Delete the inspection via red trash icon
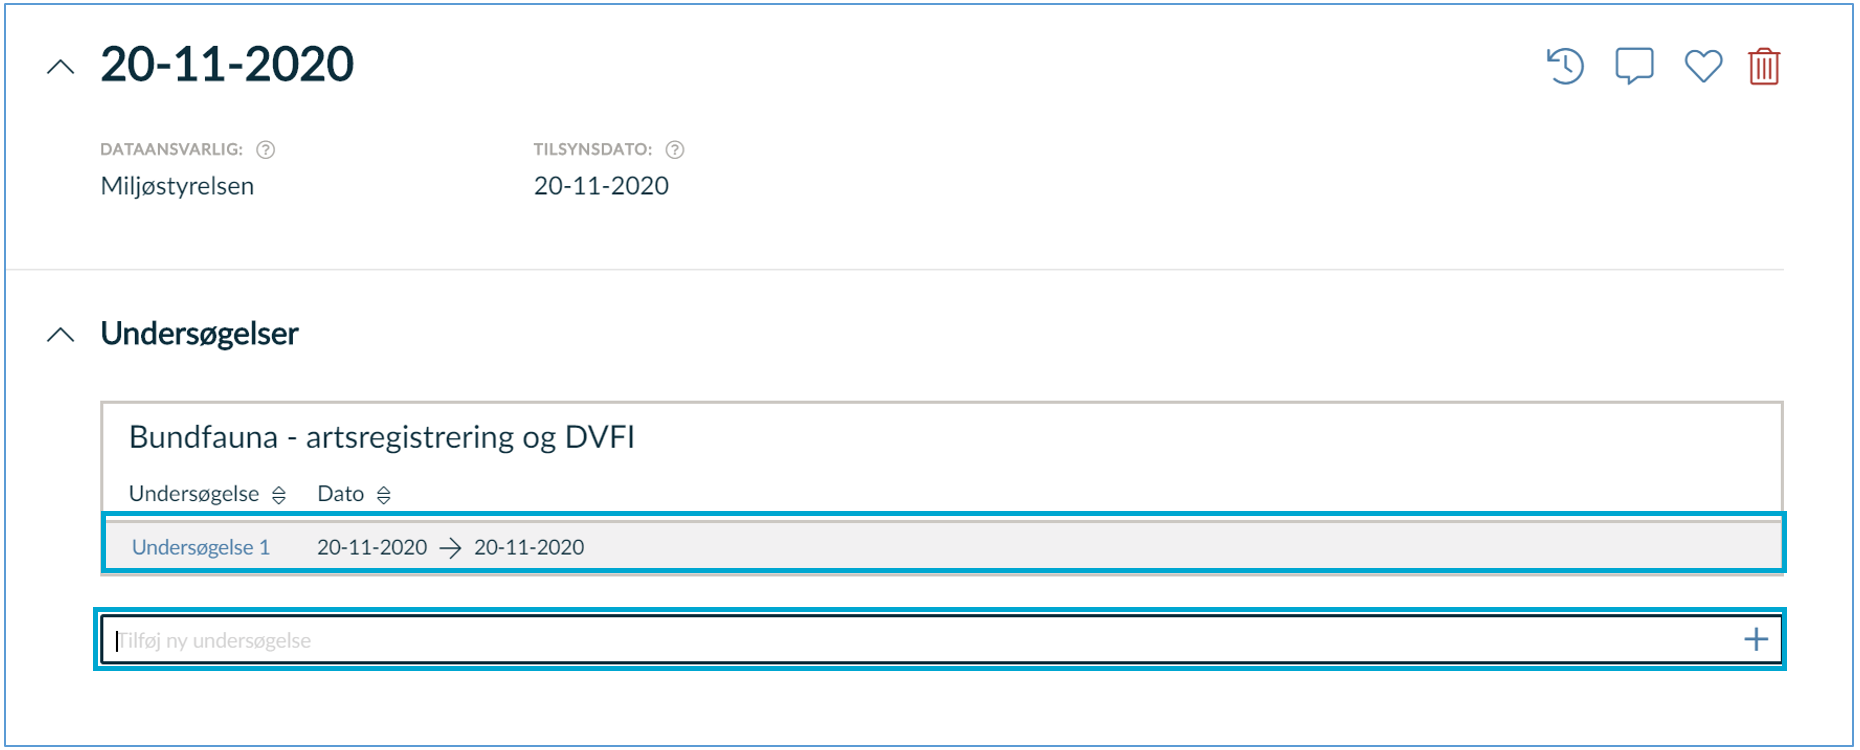Viewport: 1860px width, 750px height. (1764, 67)
